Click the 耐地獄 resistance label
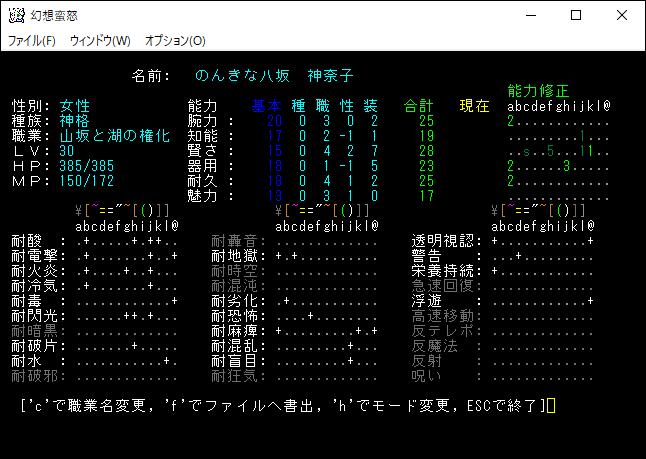Screen dimensions: 646x459 coord(236,256)
